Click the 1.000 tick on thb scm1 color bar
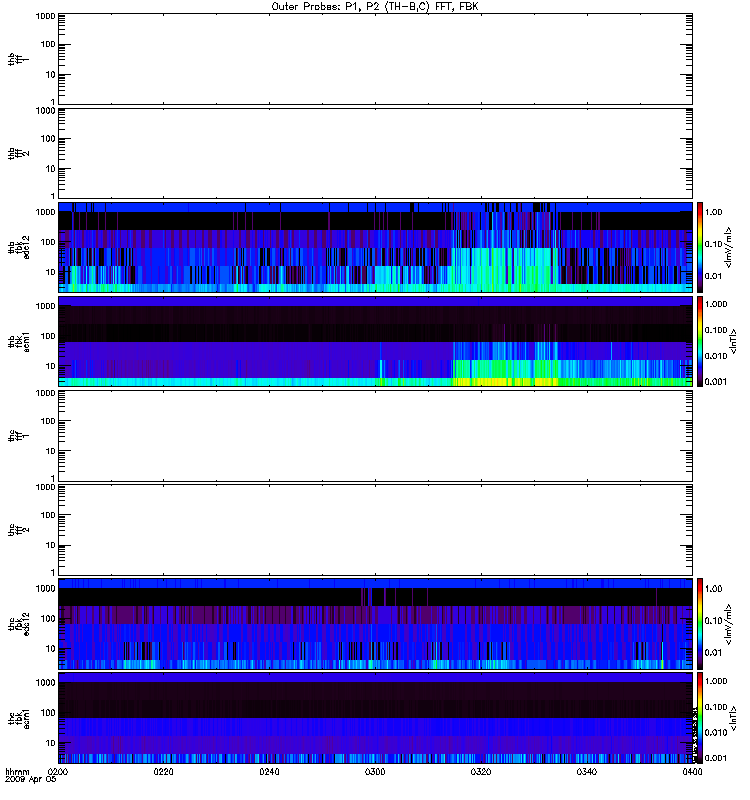The image size is (750, 800). click(x=716, y=305)
